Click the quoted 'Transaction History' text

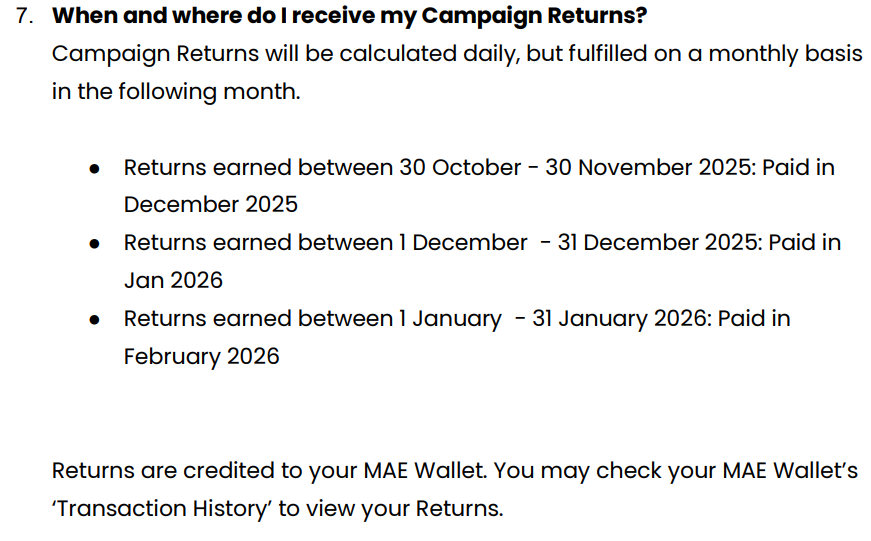tap(162, 509)
